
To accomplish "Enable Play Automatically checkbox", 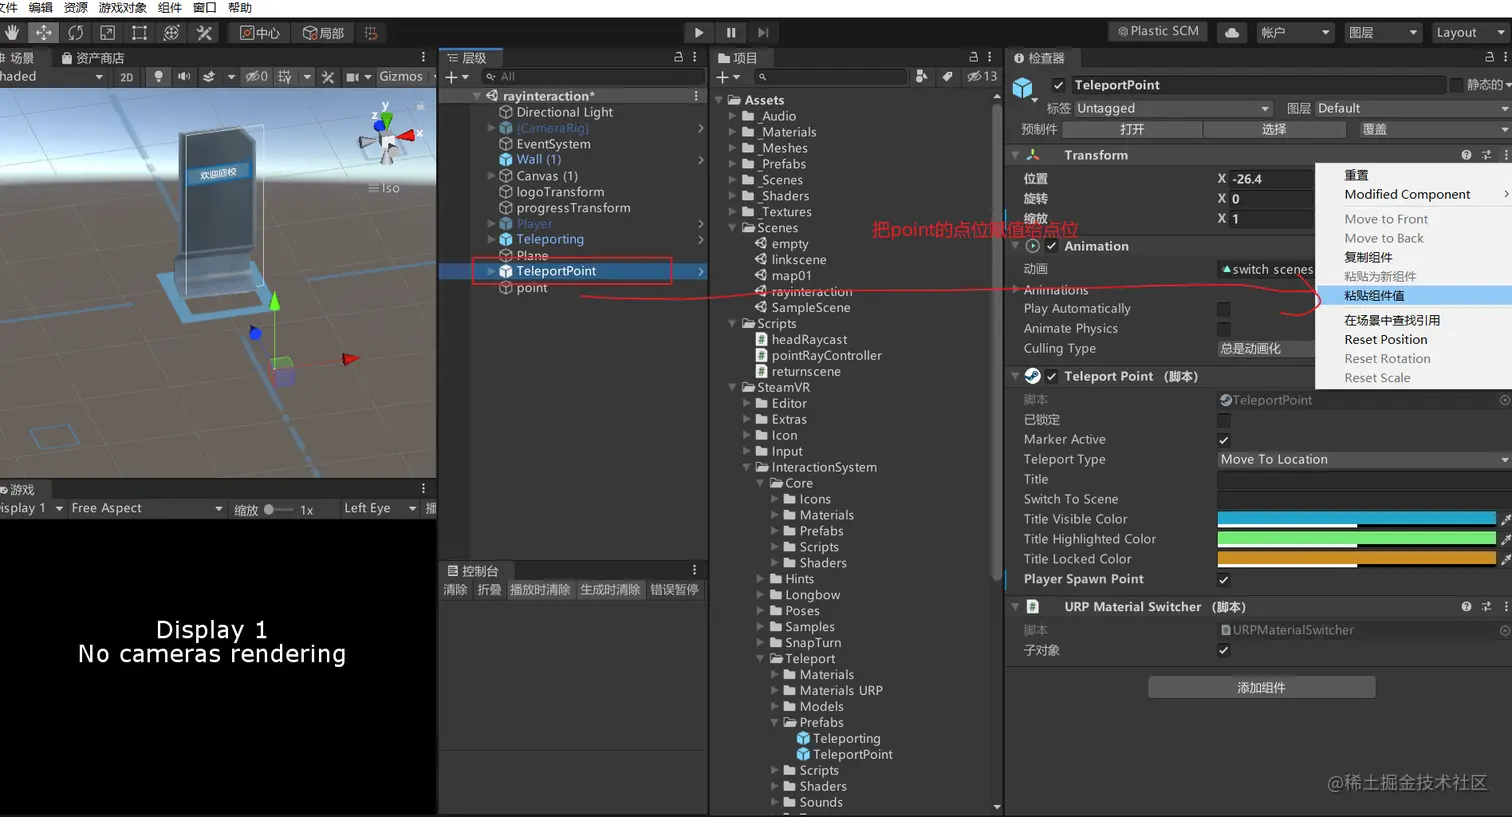I will point(1223,309).
